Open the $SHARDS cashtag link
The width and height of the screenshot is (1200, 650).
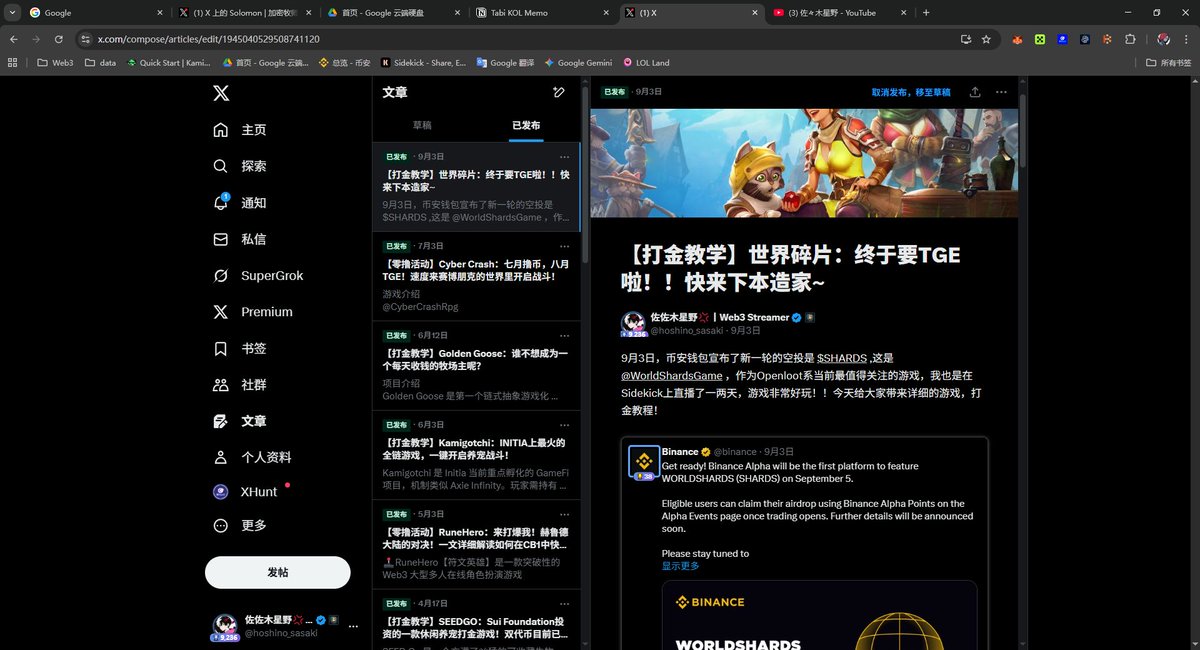click(842, 358)
